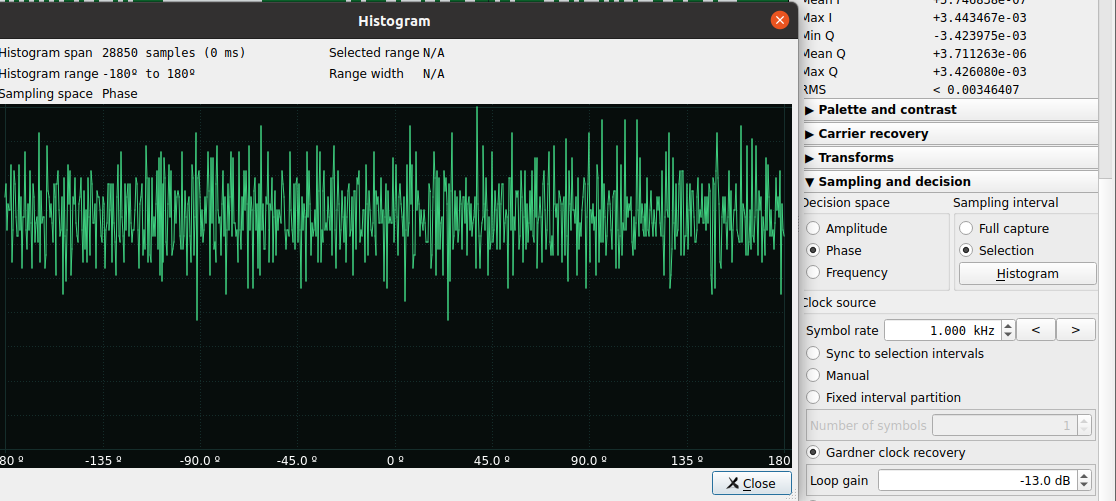Image resolution: width=1116 pixels, height=501 pixels.
Task: Choose Selection sampling interval
Action: (966, 251)
